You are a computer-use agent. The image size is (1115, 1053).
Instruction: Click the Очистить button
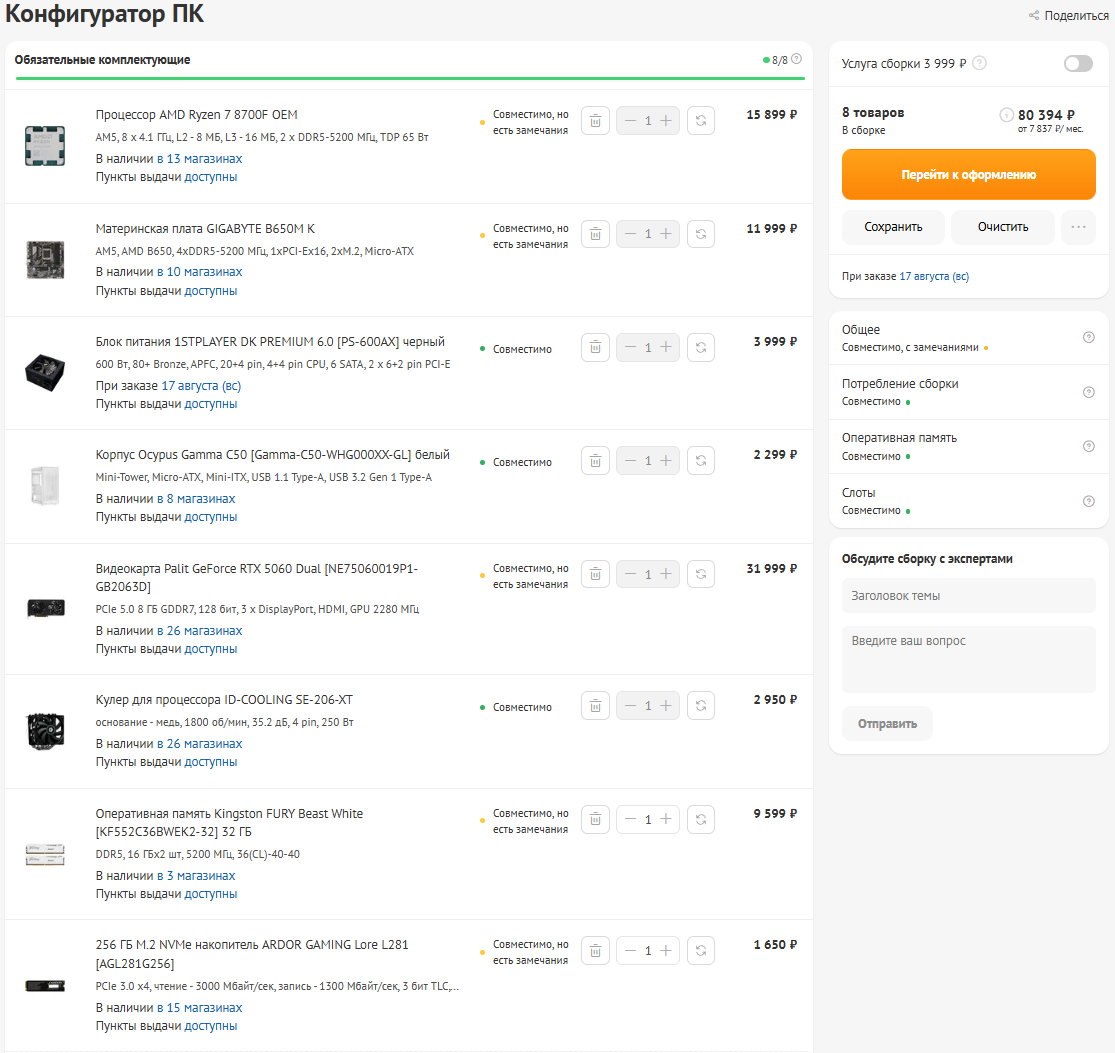1003,228
